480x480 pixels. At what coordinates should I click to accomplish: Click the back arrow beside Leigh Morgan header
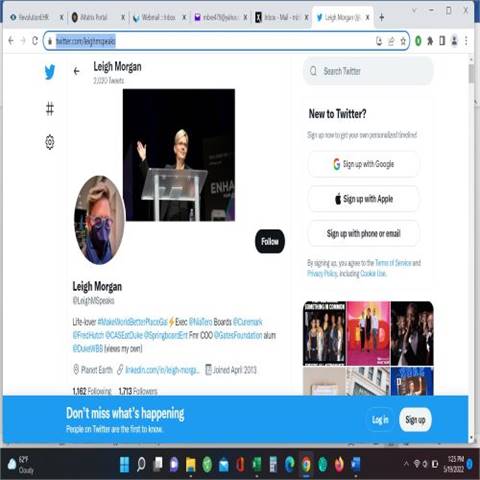pos(77,71)
